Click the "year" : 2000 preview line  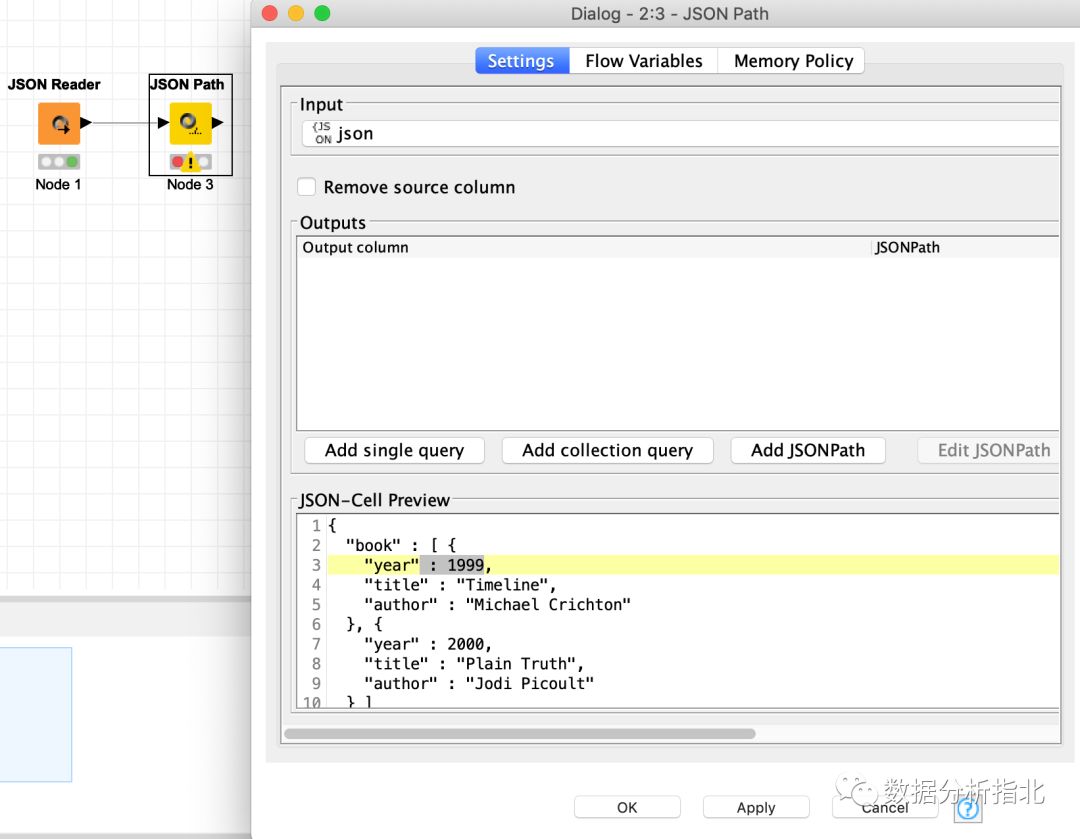[427, 644]
